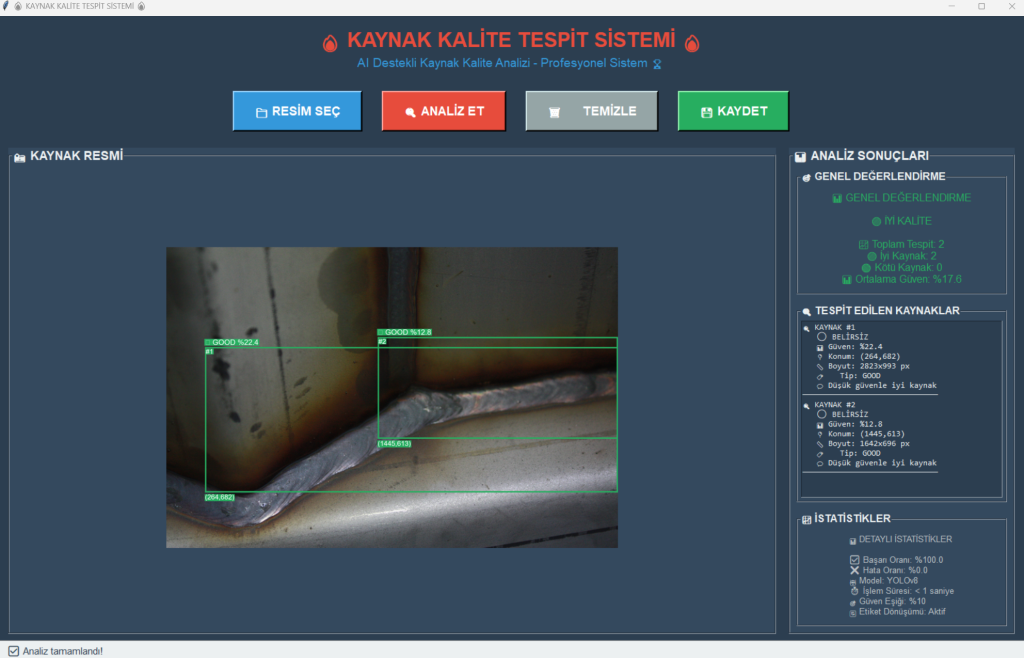Click the green circle next to İYİ KALİTE
The width and height of the screenshot is (1024, 658).
click(876, 221)
